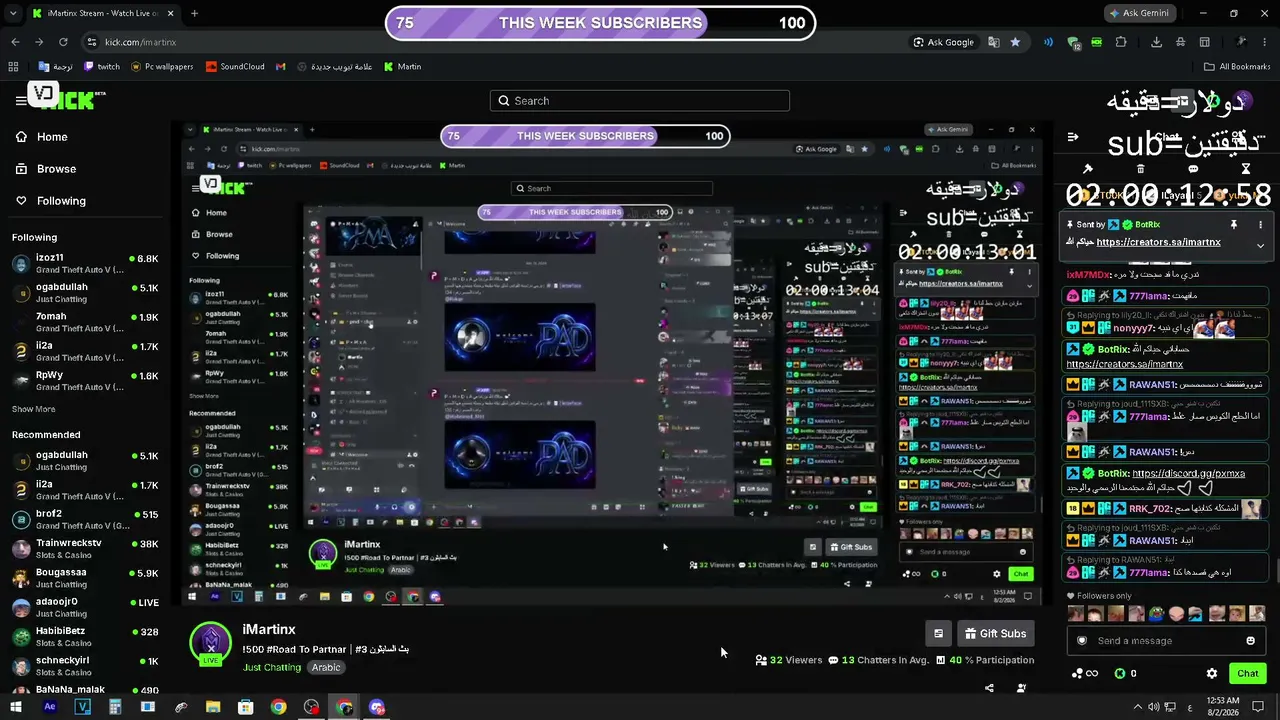The image size is (1280, 720).
Task: Open Microsoft Store from taskbar
Action: (x=246, y=707)
